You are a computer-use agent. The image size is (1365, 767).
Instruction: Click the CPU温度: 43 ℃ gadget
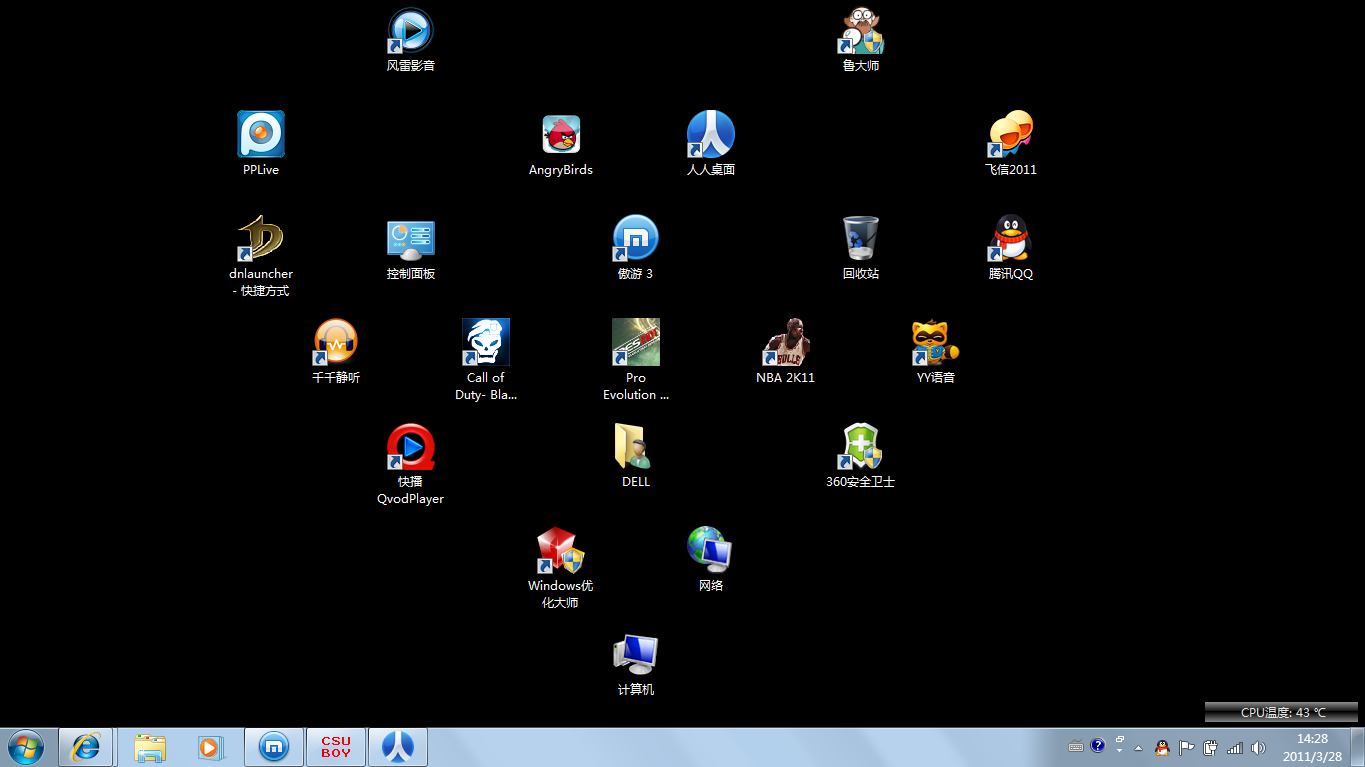coord(1282,712)
